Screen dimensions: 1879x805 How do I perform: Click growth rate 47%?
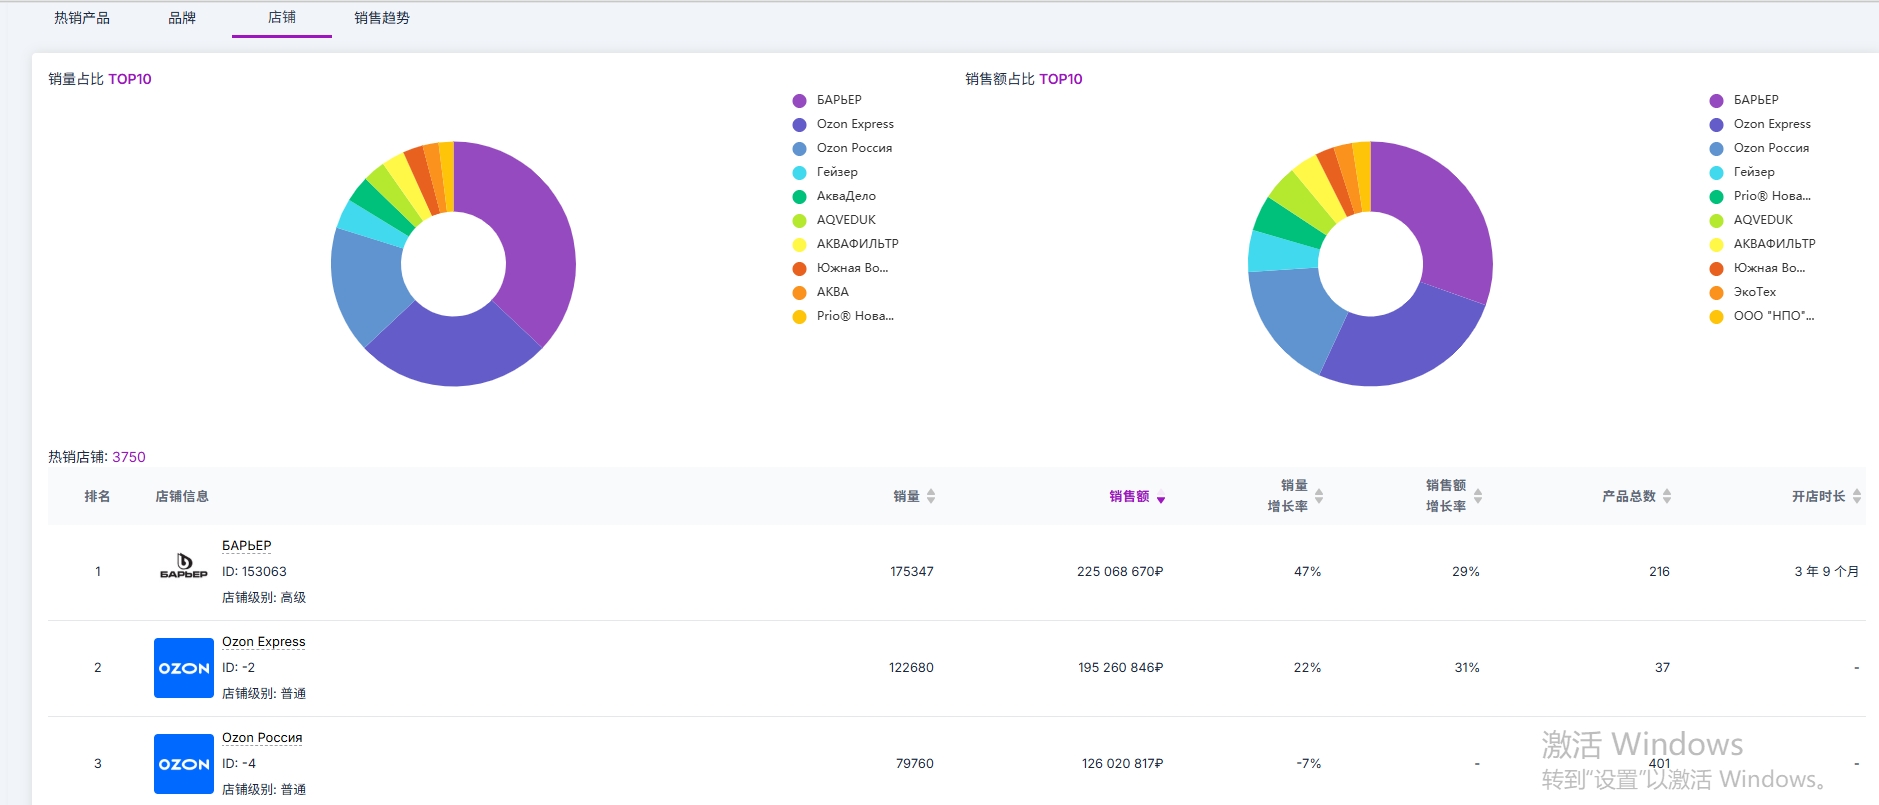coord(1308,572)
